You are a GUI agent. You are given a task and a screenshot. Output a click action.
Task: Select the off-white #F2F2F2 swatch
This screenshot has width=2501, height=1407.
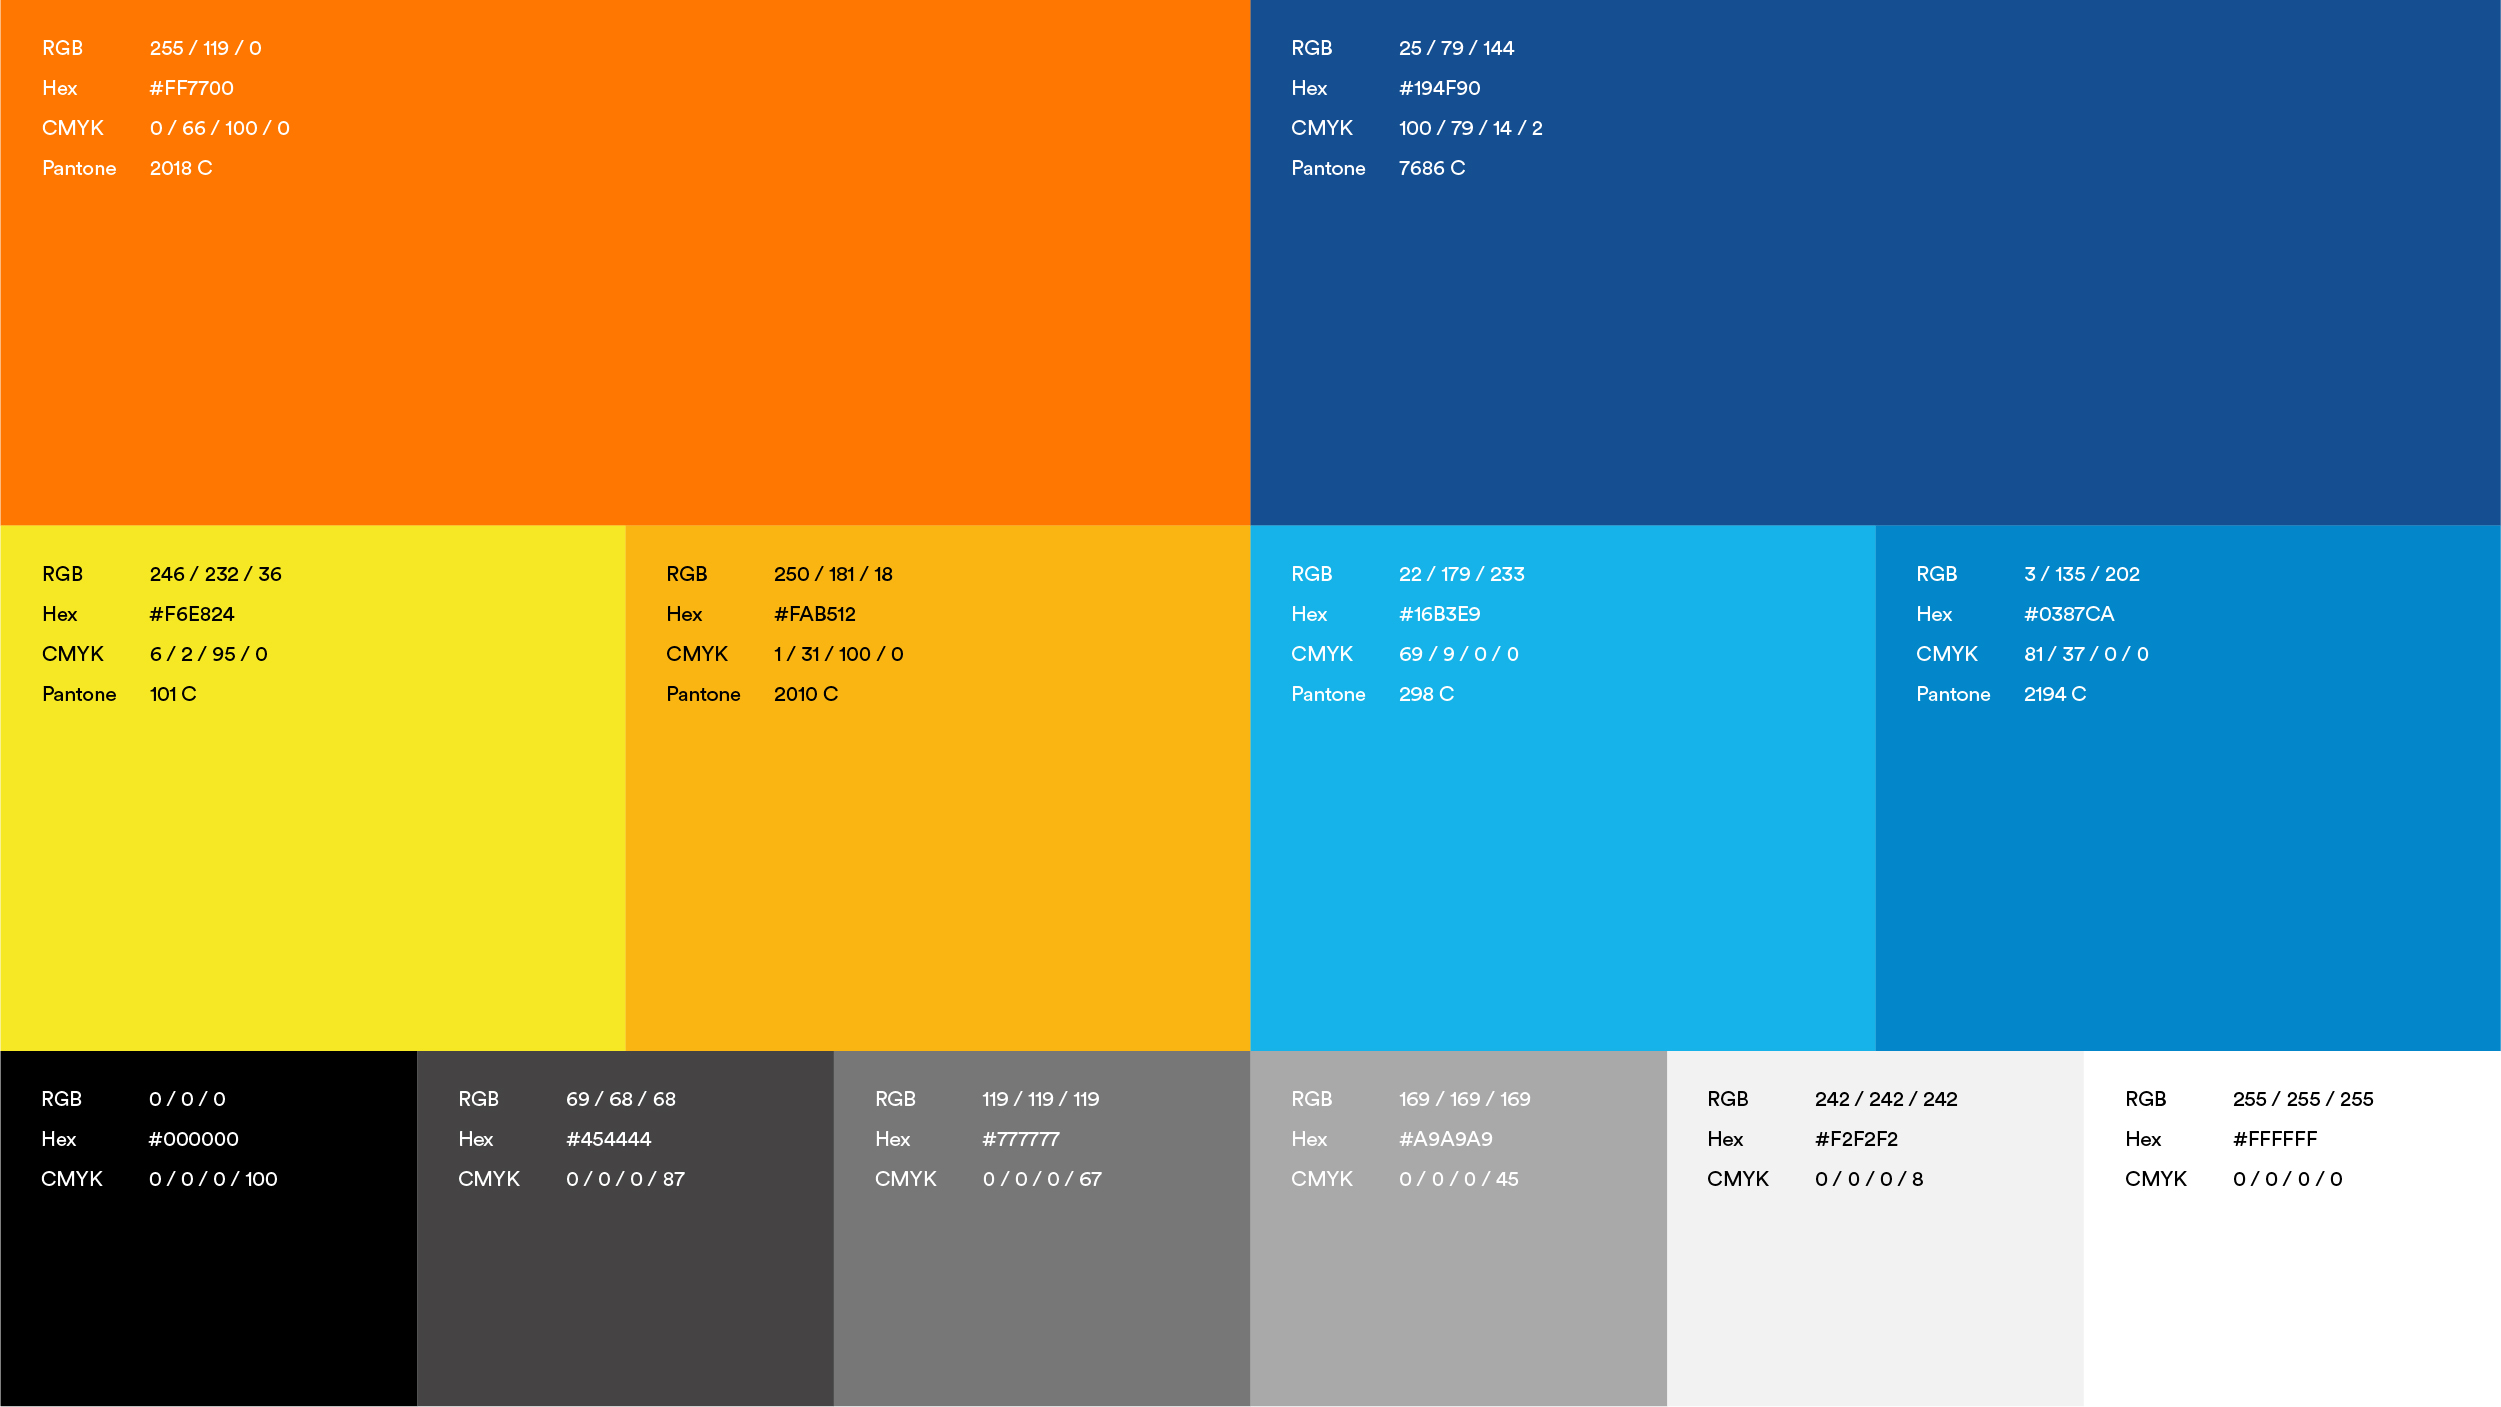tap(1875, 1300)
